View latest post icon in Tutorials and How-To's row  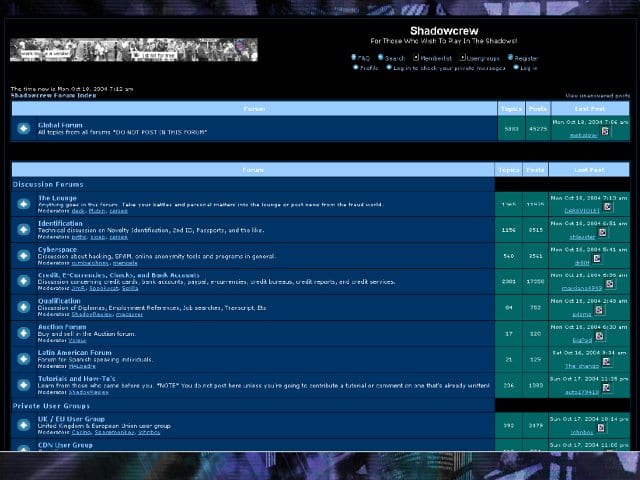(x=607, y=388)
